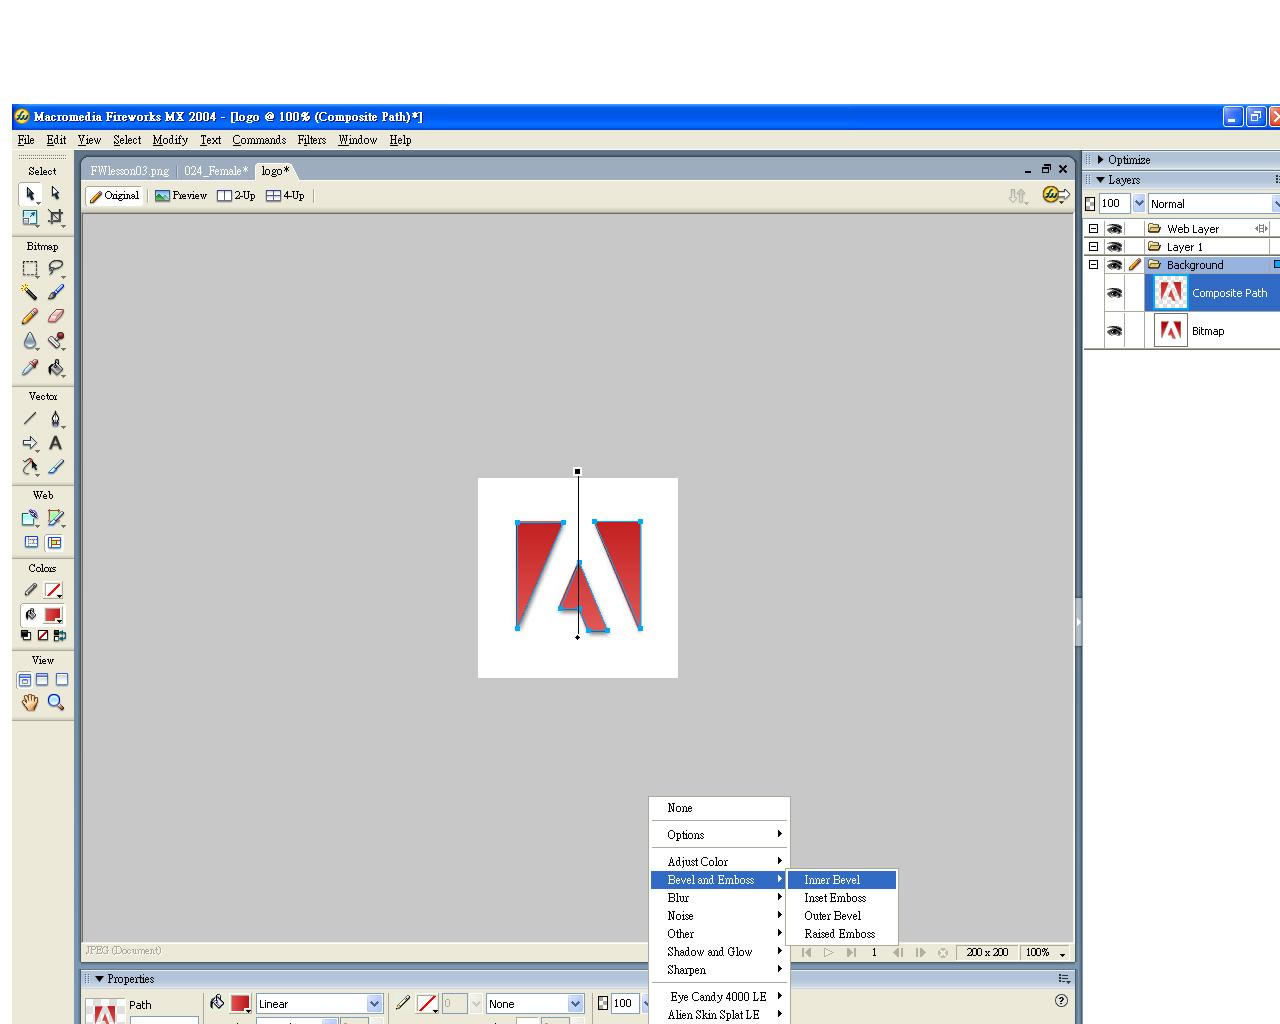
Task: Select the Knife tool
Action: click(55, 467)
